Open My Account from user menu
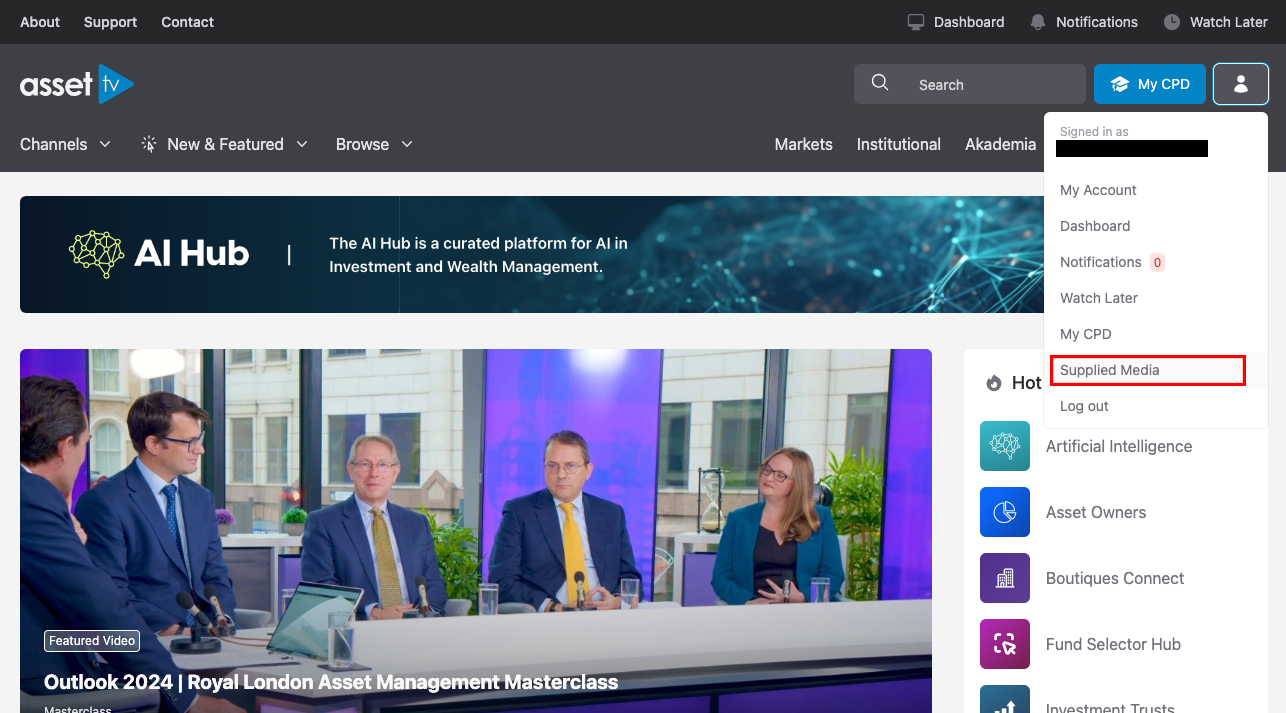Image resolution: width=1286 pixels, height=713 pixels. 1098,190
